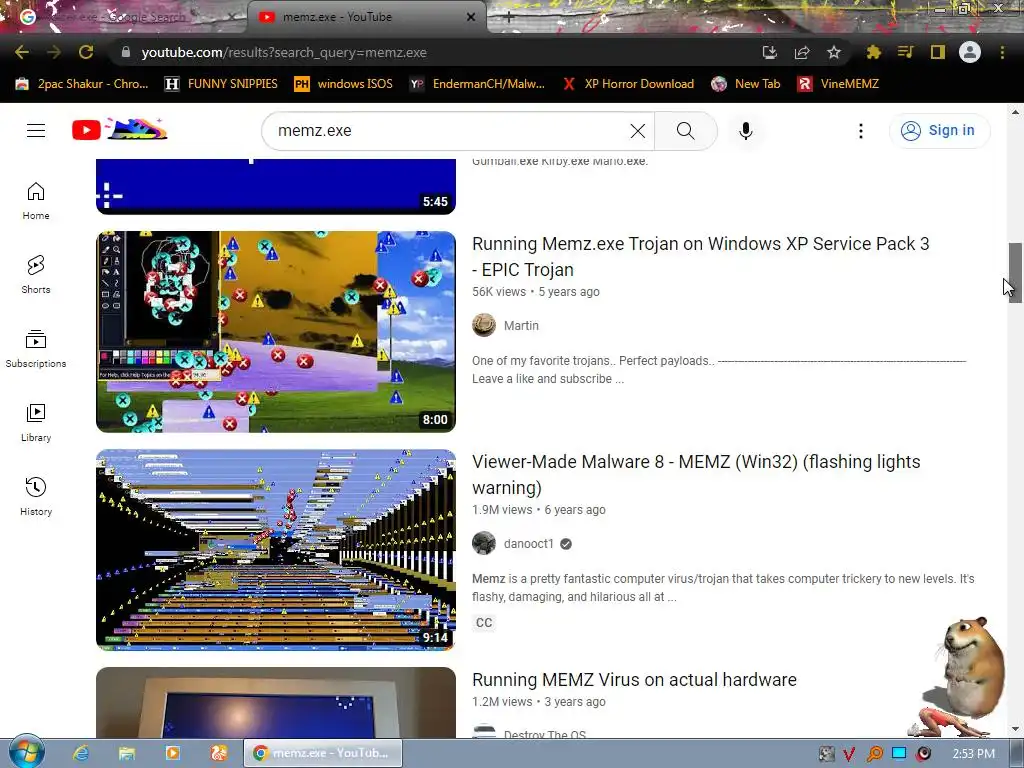Open title Viewer-Made Malware 8 - MEMZ

pyautogui.click(x=696, y=475)
